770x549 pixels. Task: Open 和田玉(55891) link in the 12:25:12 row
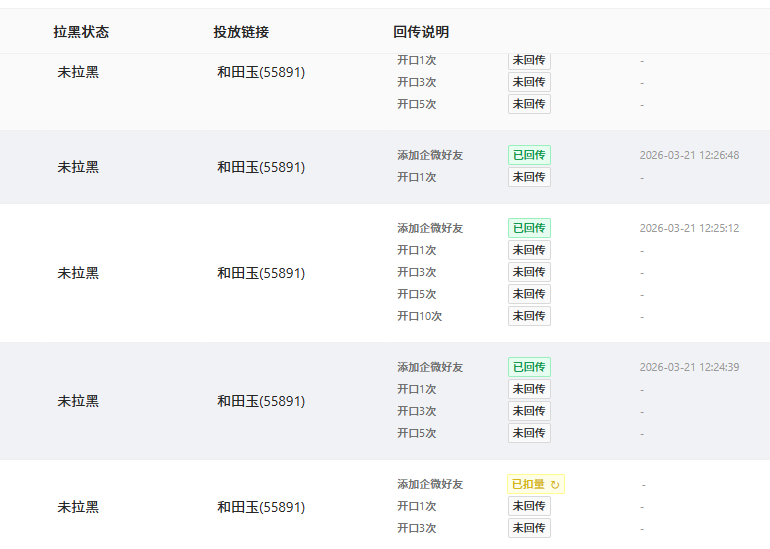click(x=261, y=273)
